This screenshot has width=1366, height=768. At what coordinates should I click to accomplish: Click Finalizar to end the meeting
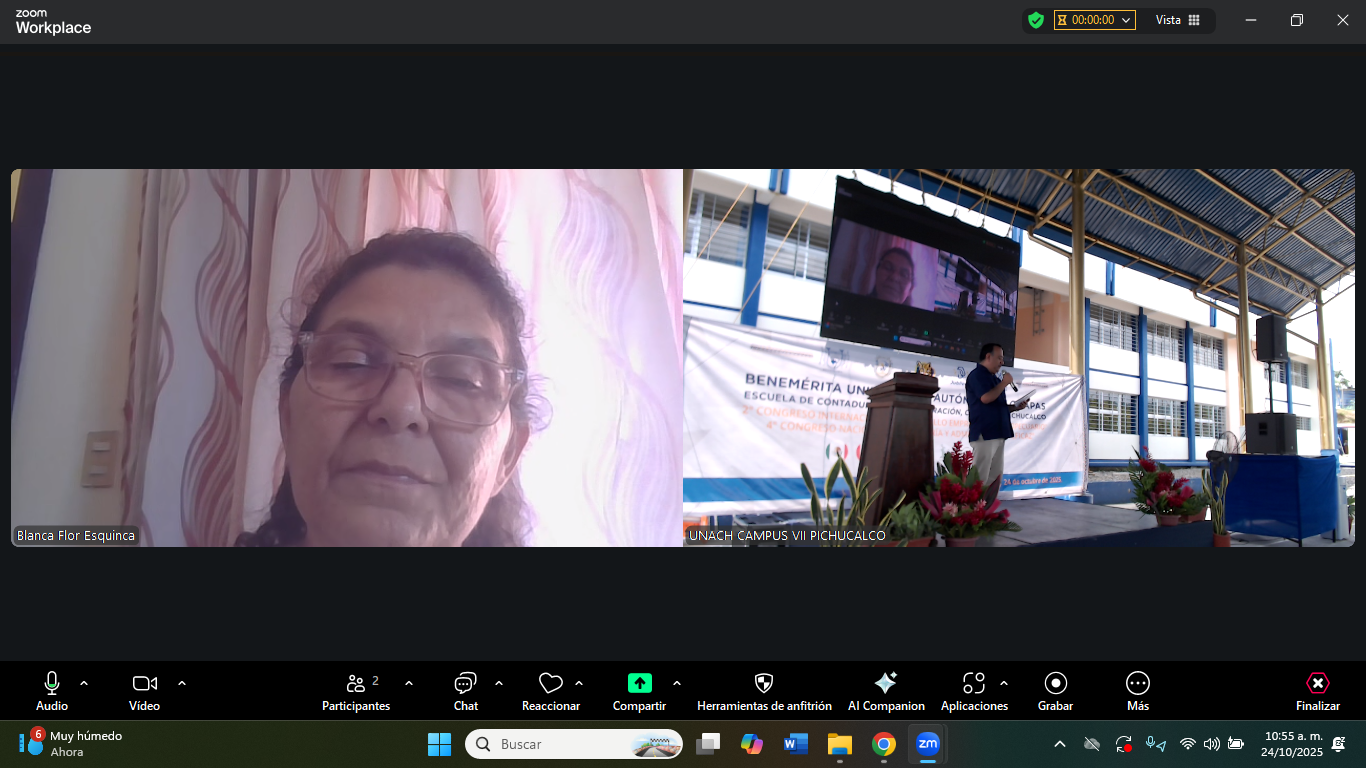pyautogui.click(x=1317, y=684)
